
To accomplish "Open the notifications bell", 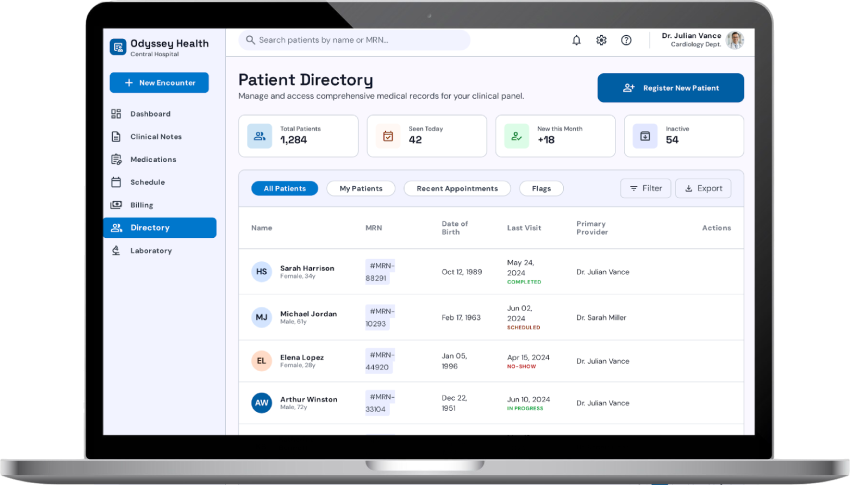I will click(576, 40).
